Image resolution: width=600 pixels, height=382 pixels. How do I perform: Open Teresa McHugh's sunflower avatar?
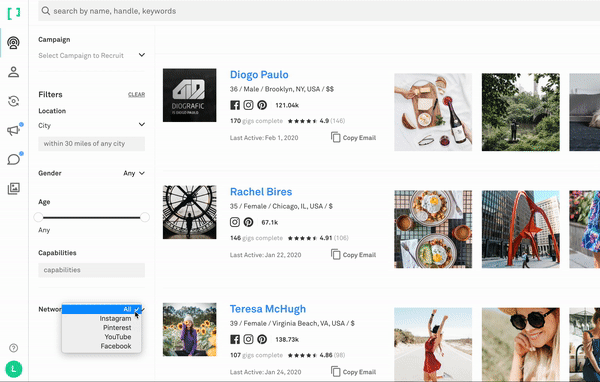[x=189, y=330]
